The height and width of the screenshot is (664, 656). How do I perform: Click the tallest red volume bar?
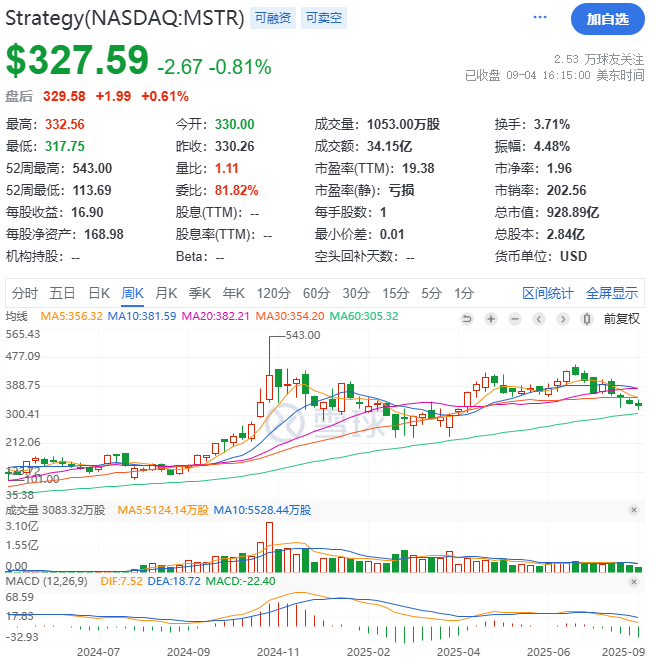coord(269,547)
